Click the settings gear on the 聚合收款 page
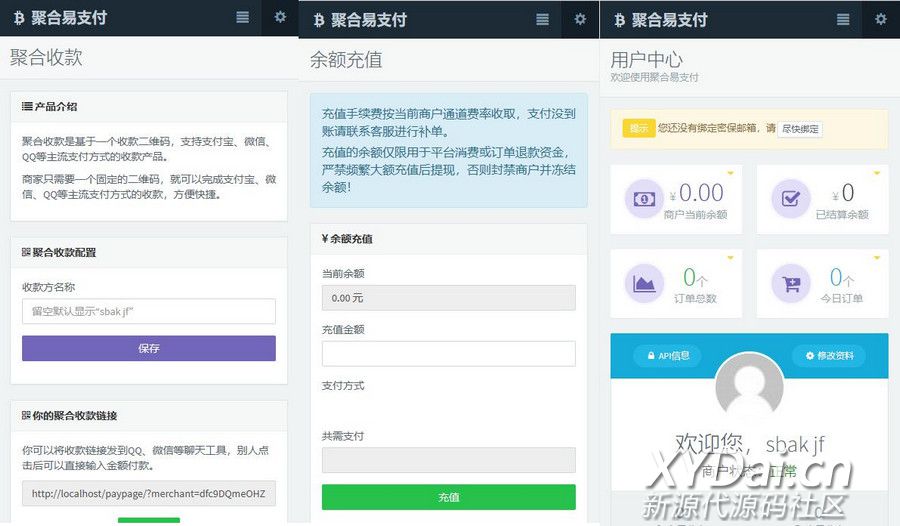Image resolution: width=900 pixels, height=526 pixels. click(x=280, y=18)
